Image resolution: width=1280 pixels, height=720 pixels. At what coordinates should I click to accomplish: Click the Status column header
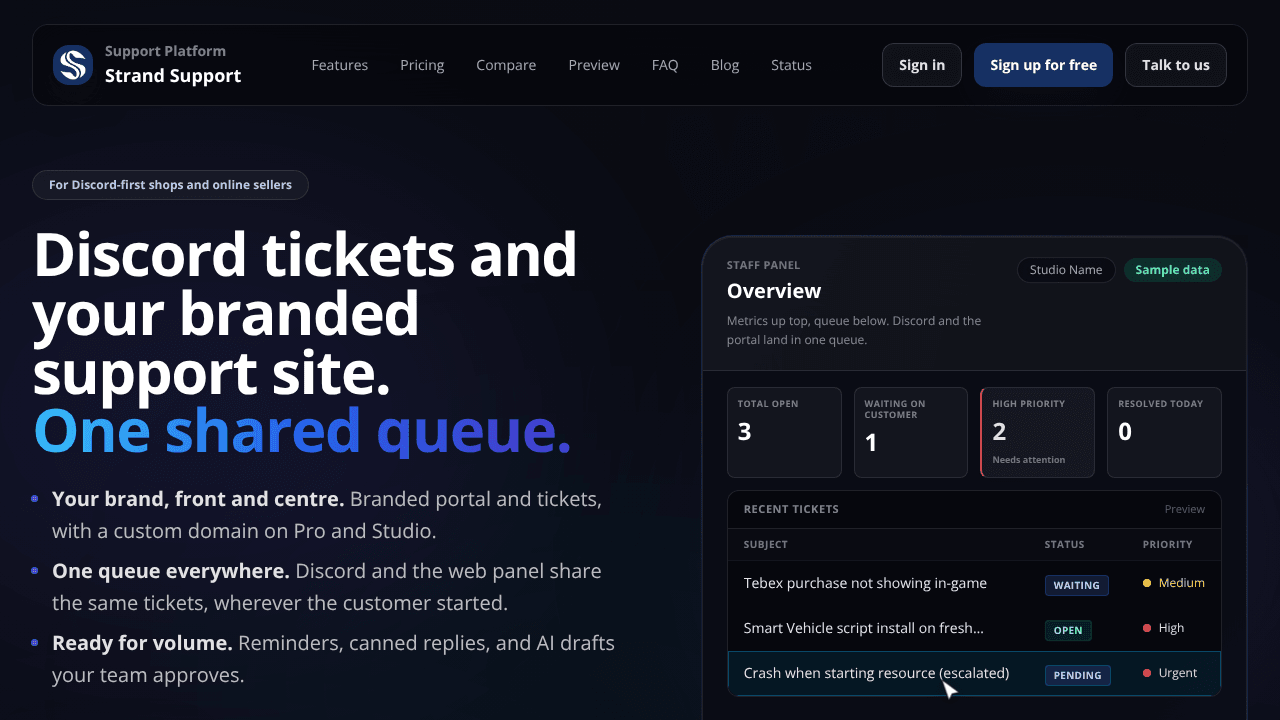point(1064,545)
